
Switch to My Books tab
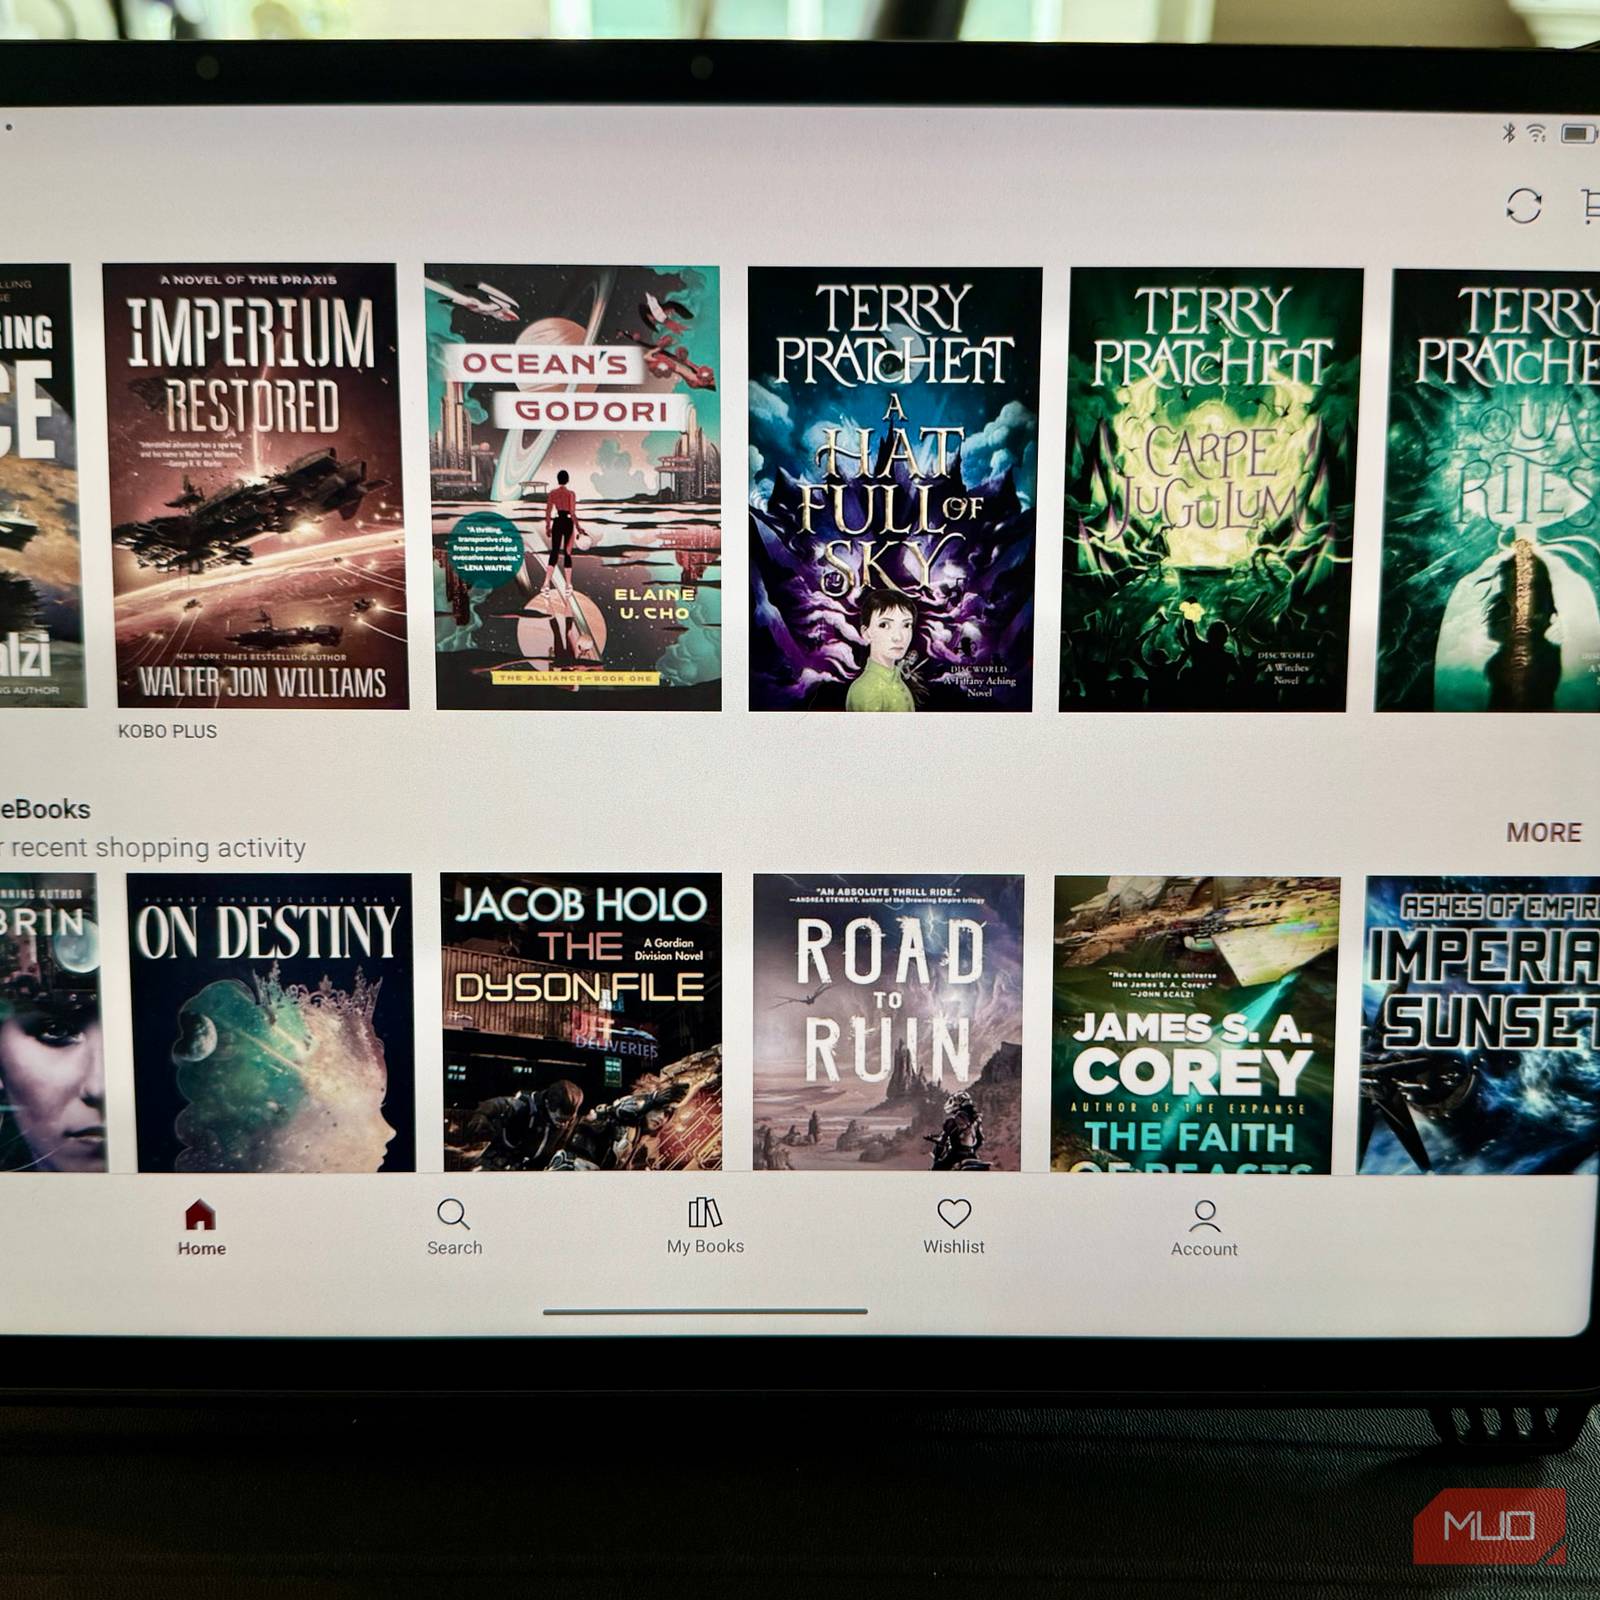pos(705,1226)
